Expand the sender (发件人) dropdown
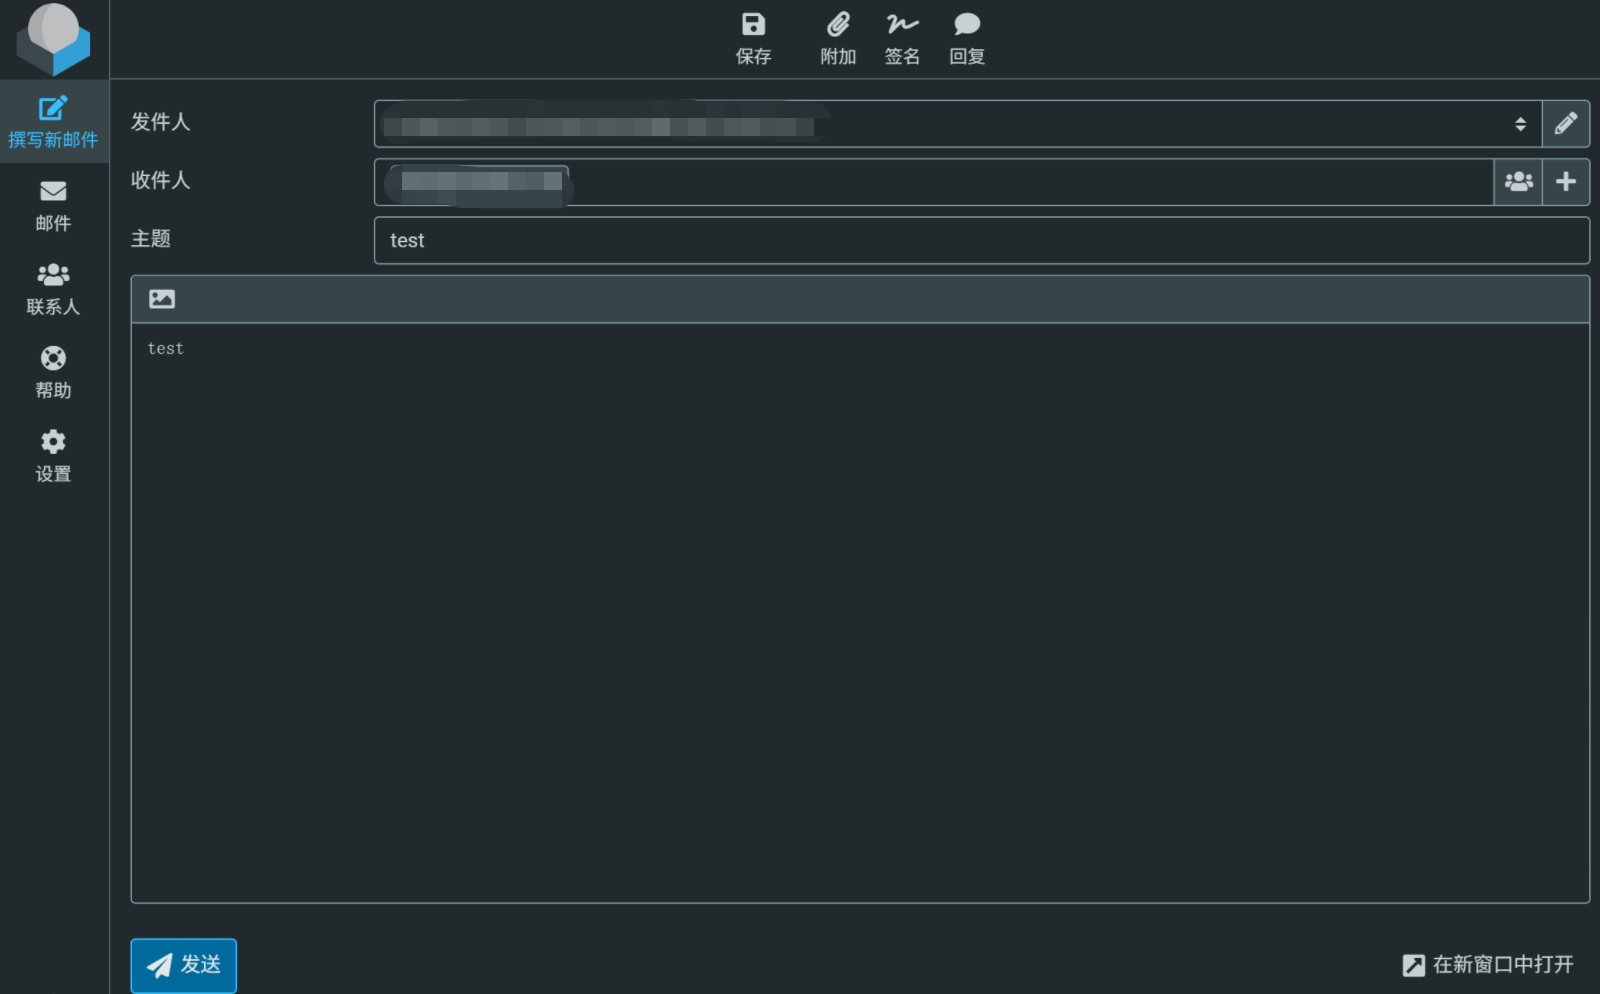Viewport: 1600px width, 994px height. (1519, 124)
